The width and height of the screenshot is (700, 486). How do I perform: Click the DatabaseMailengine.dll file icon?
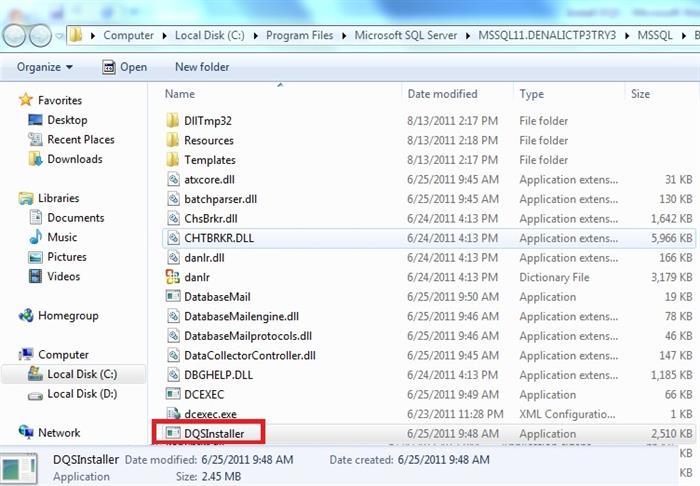pos(173,316)
